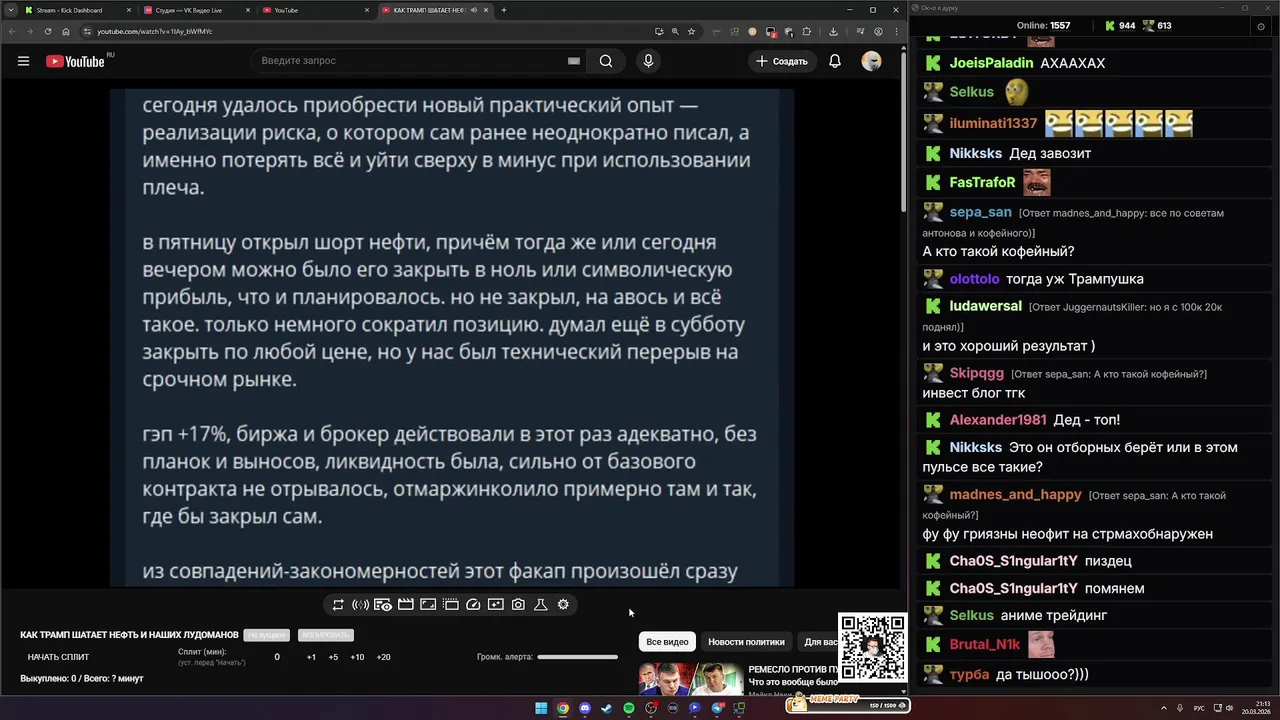Open Steam from the taskbar
Screen dimensions: 1280x720
[x=607, y=708]
